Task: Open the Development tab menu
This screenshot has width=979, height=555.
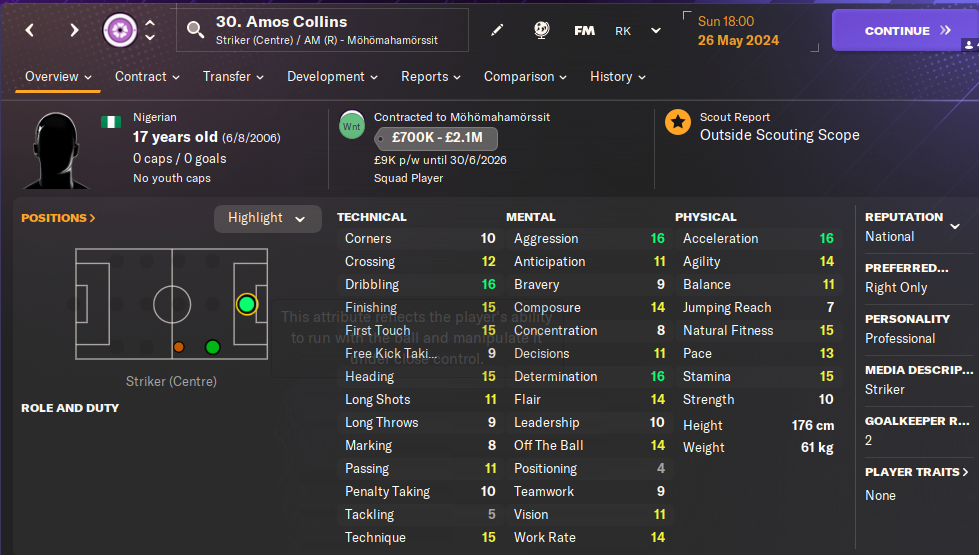Action: click(x=333, y=77)
